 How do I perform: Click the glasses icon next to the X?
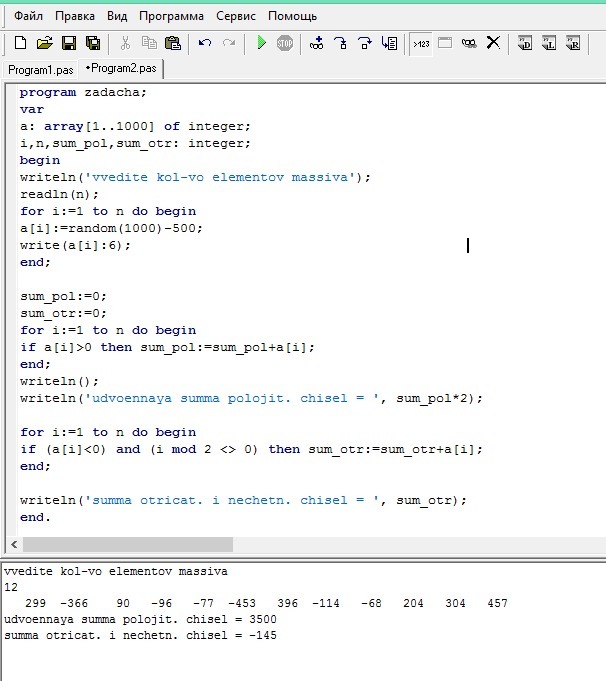coord(469,43)
